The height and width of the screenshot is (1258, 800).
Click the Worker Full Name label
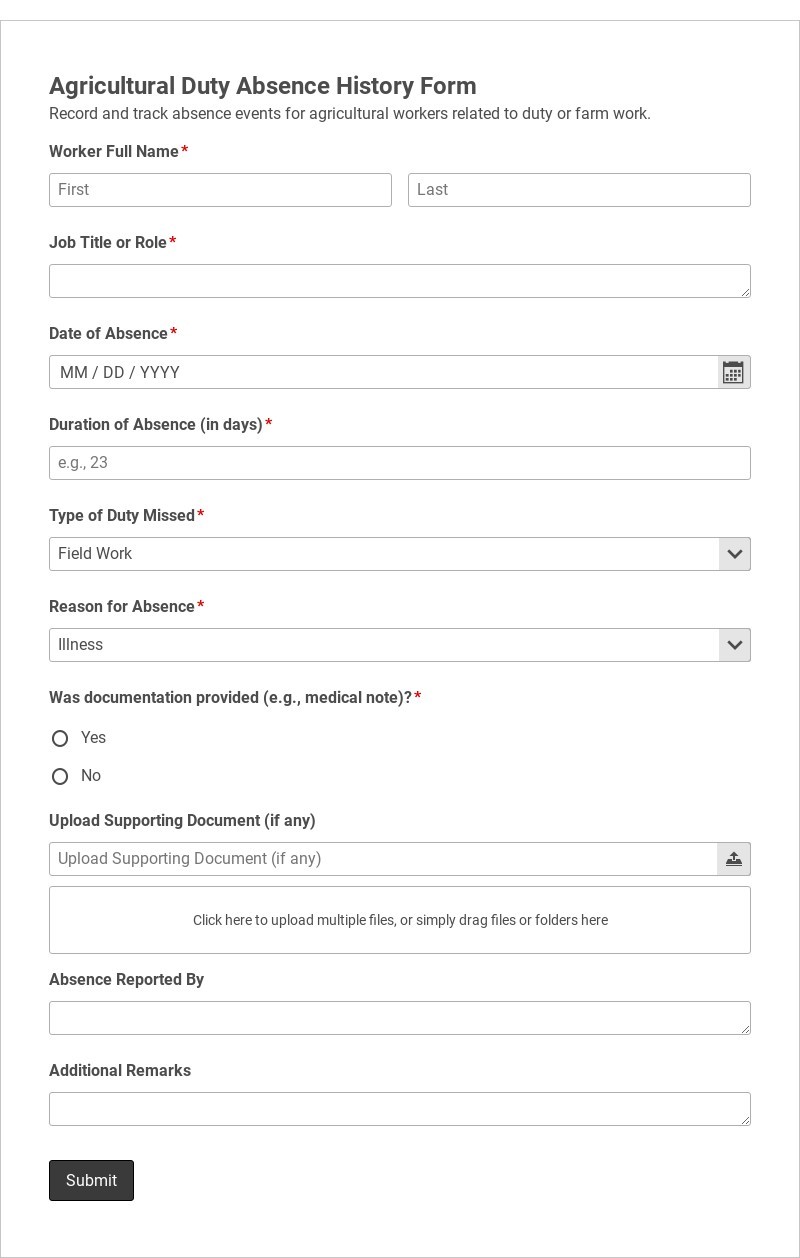click(x=114, y=151)
